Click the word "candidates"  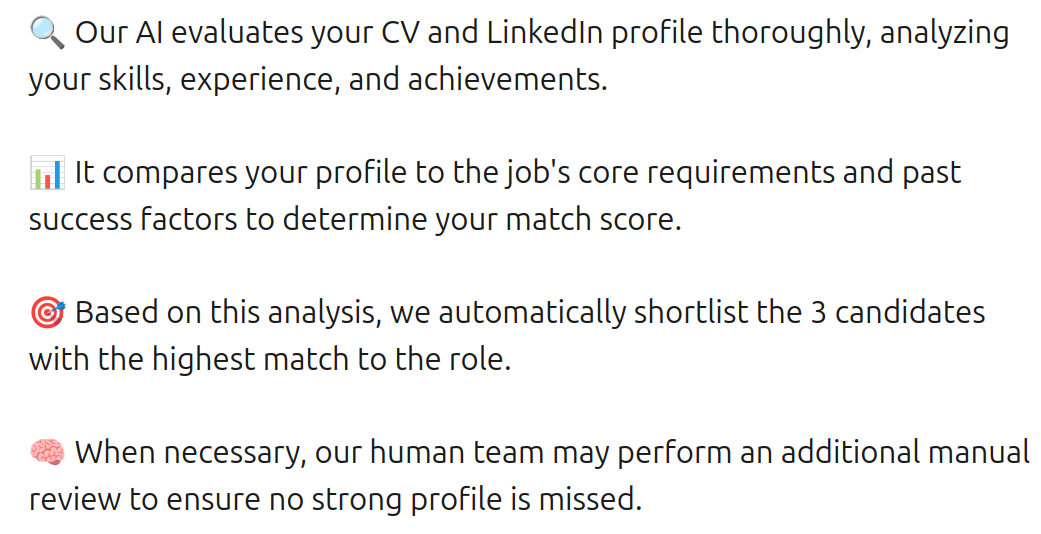[x=910, y=313]
